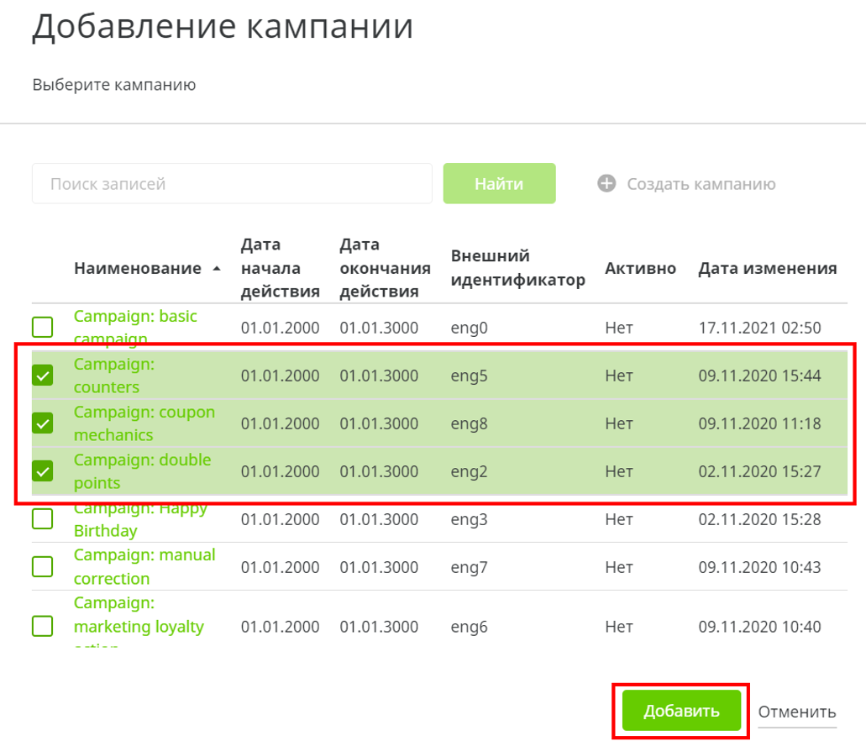This screenshot has width=866, height=741.
Task: Sort by Внешний идентификатор column header
Action: [517, 268]
